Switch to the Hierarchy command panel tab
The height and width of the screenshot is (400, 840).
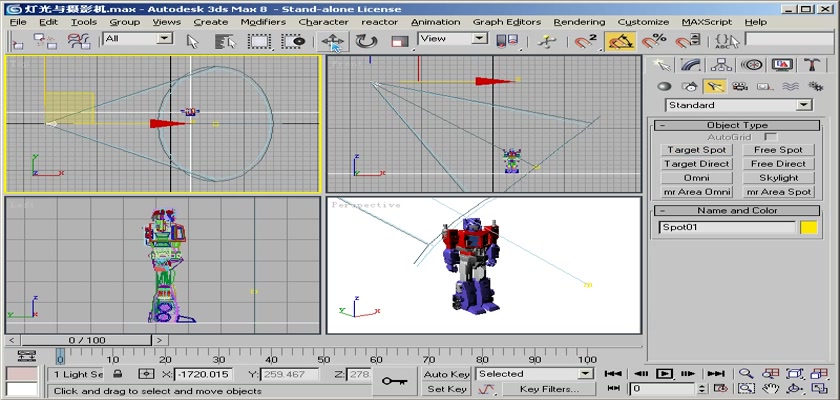[x=722, y=65]
